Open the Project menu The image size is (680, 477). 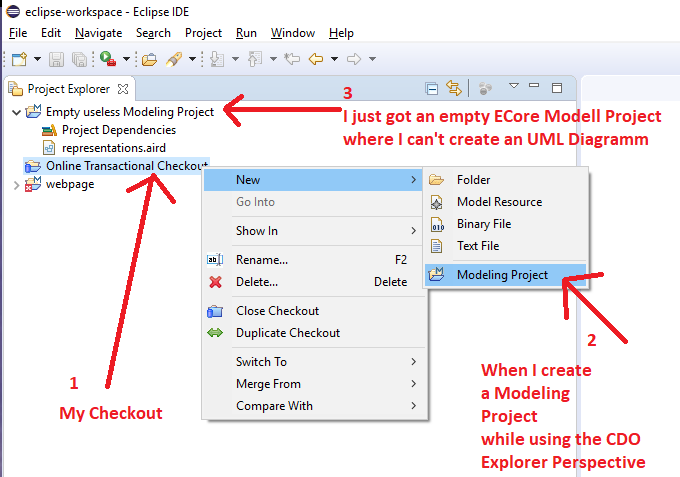point(203,33)
